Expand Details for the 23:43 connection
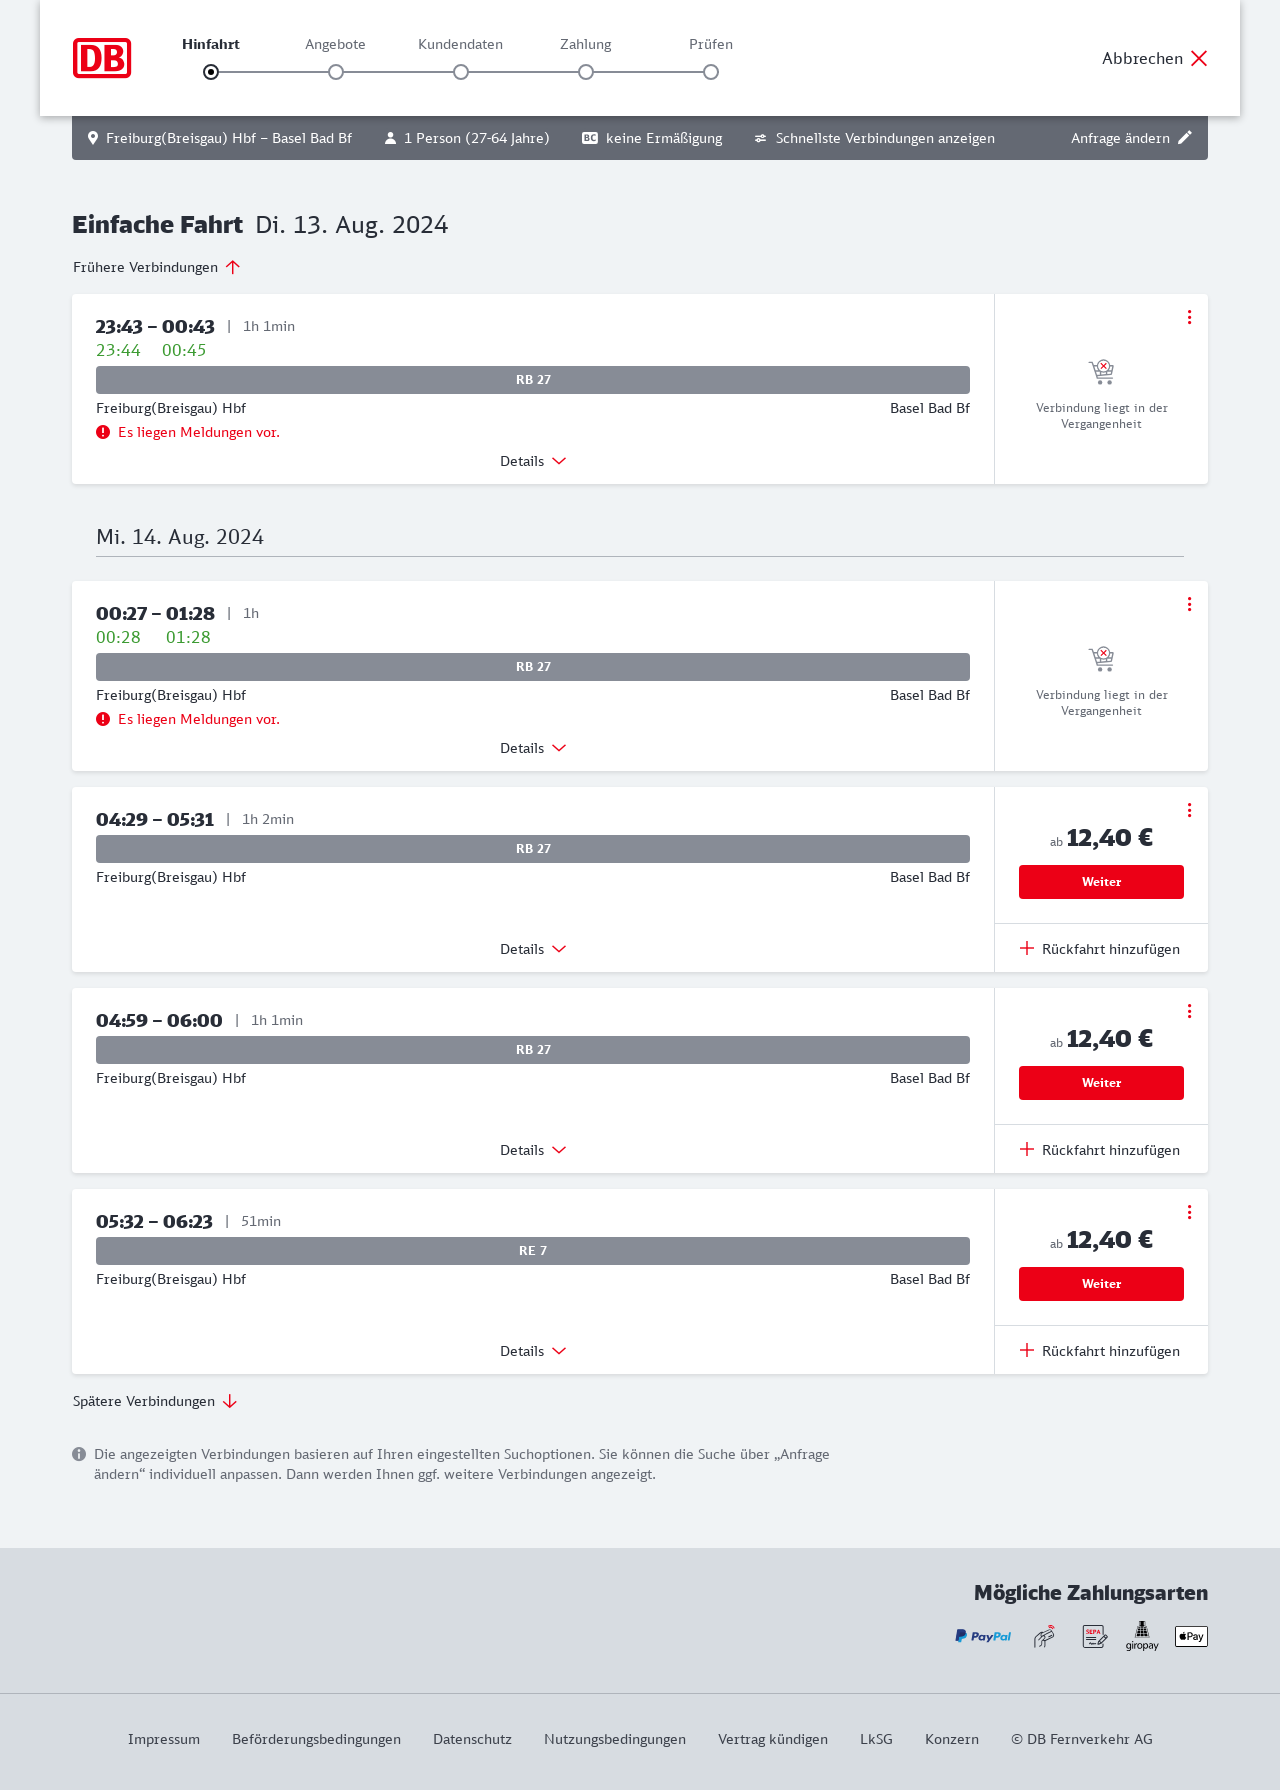The width and height of the screenshot is (1280, 1790). (533, 461)
